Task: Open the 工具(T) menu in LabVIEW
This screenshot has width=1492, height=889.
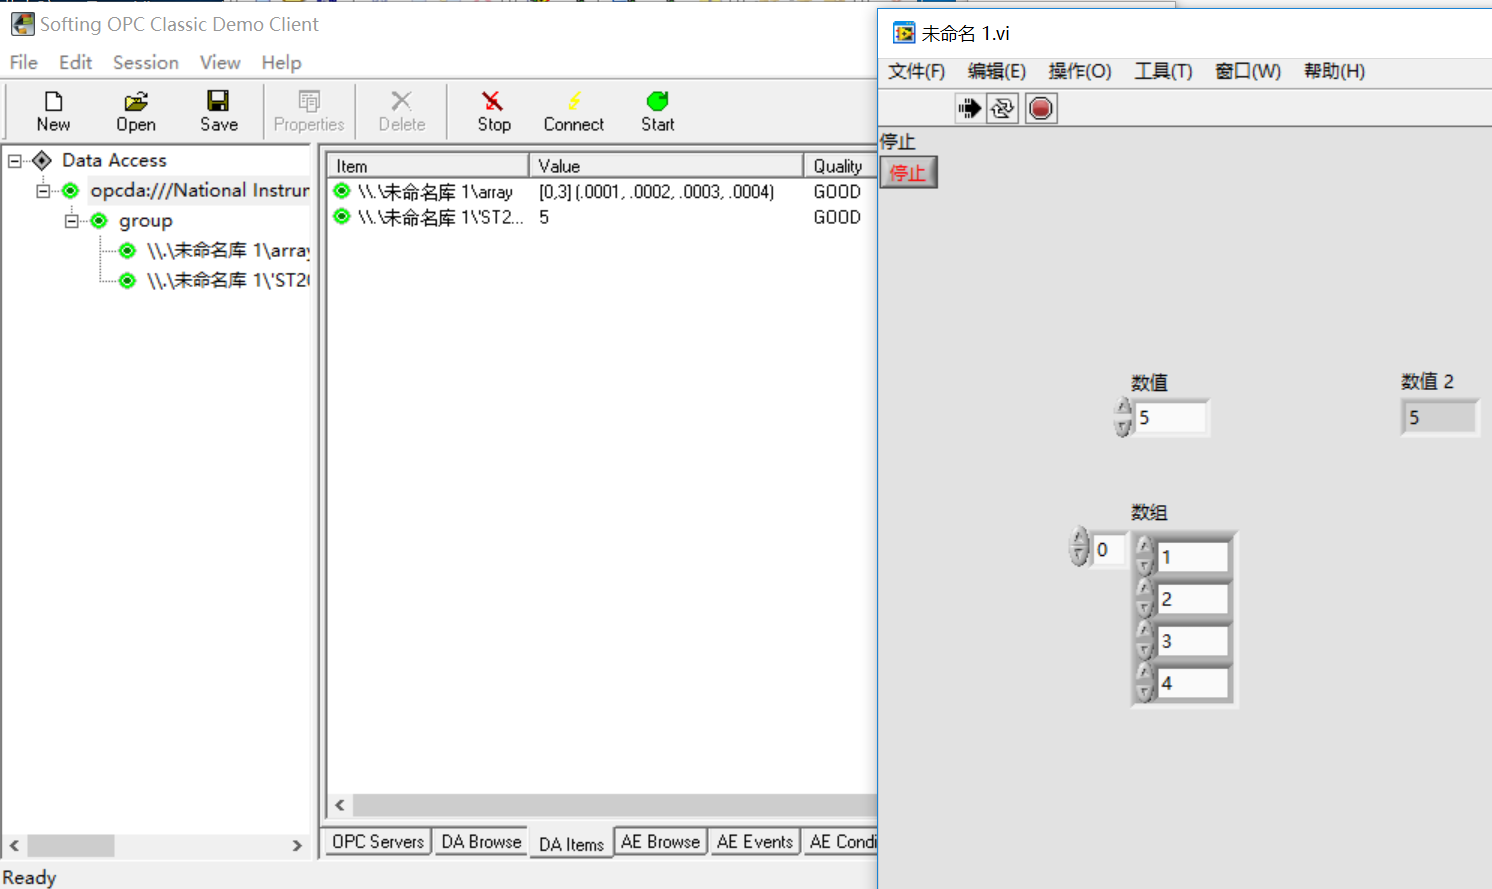Action: coord(1162,71)
